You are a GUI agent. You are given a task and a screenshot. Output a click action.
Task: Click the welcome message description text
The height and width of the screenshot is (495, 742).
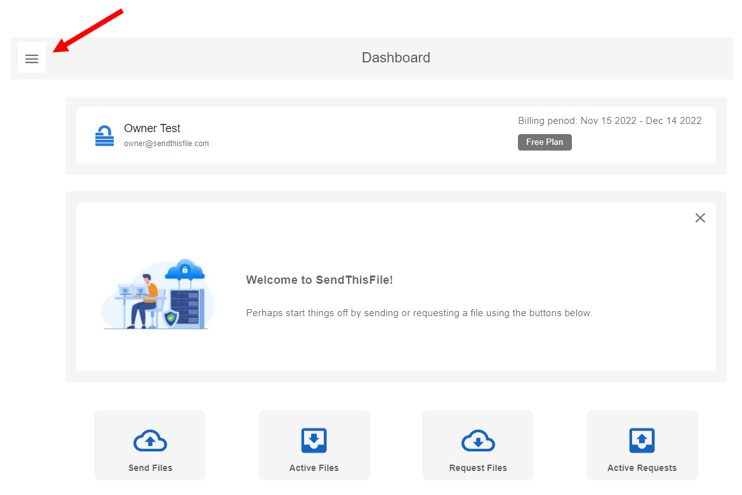coord(419,313)
